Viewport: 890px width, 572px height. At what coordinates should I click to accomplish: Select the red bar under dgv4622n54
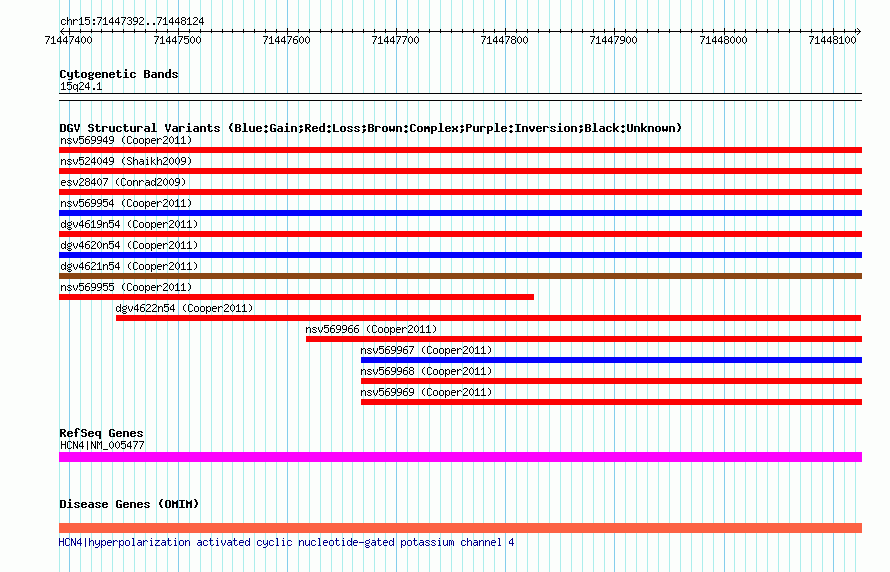pos(489,318)
